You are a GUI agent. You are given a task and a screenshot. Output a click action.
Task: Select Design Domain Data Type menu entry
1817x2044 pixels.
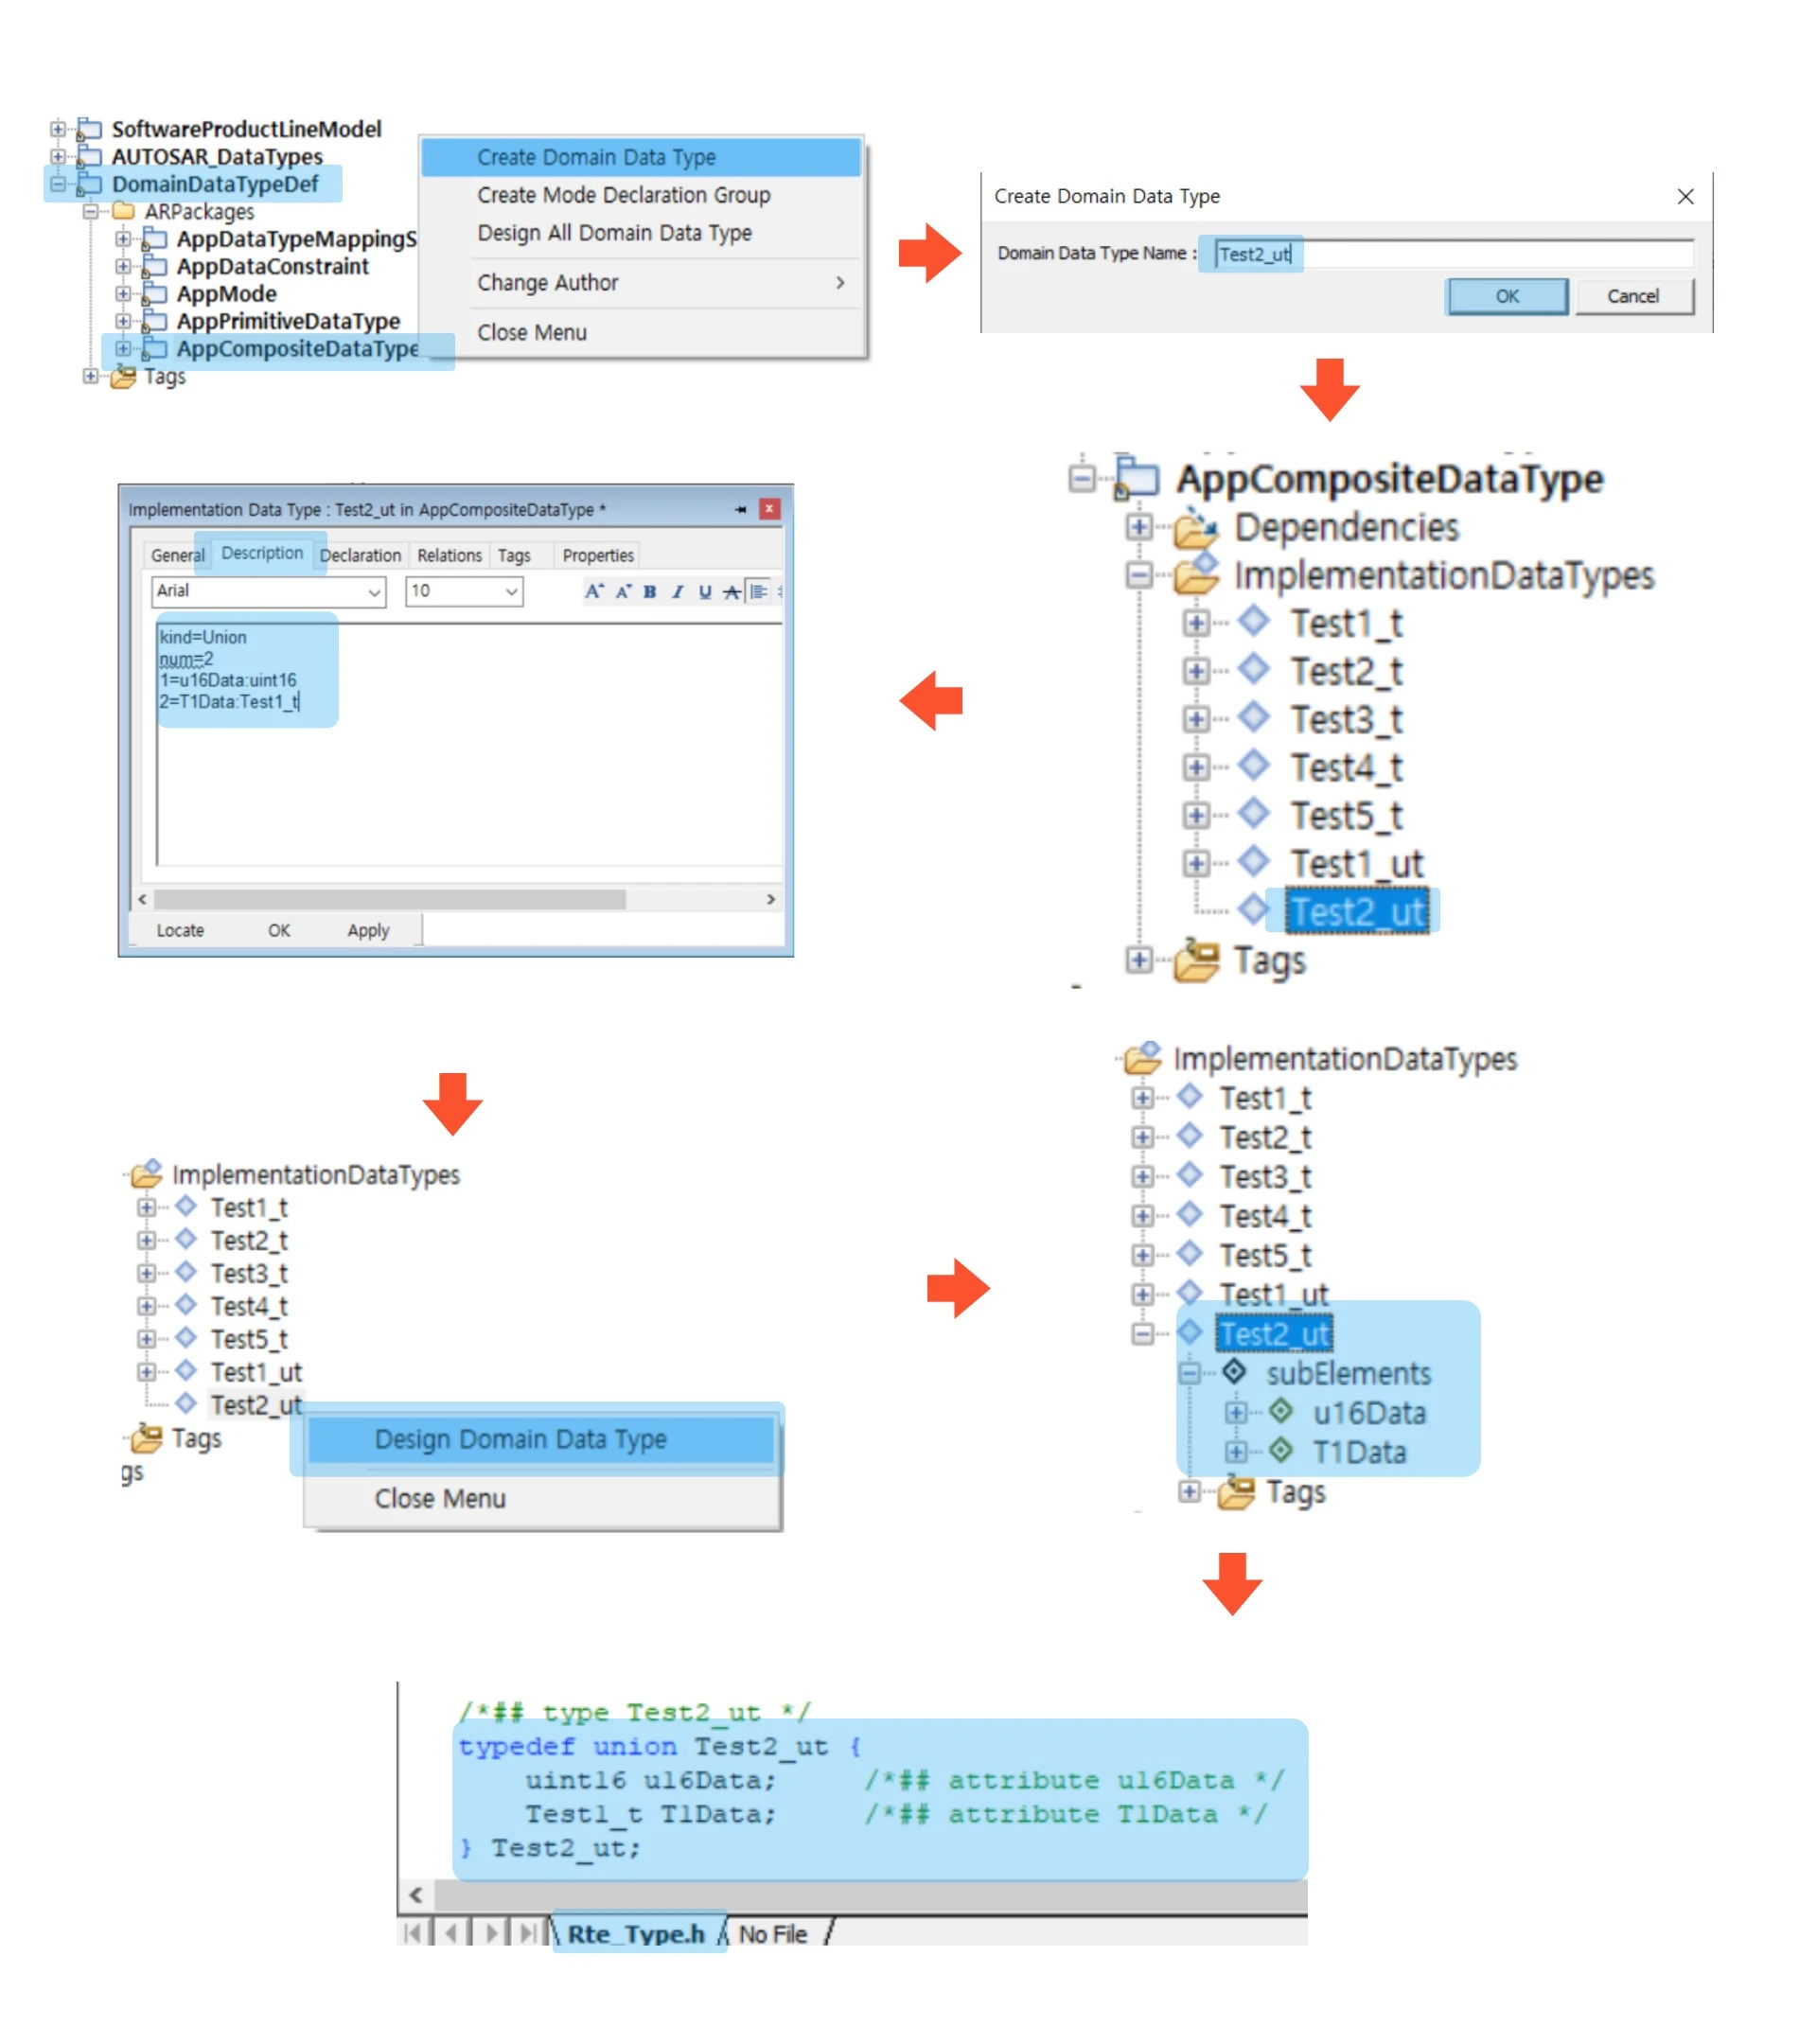coord(541,1439)
